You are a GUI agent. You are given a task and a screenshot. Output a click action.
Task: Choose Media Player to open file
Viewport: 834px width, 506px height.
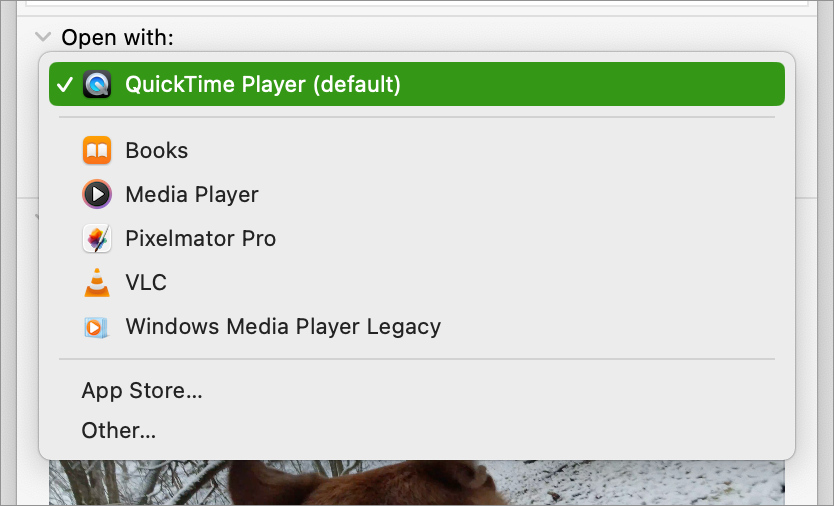[417, 194]
